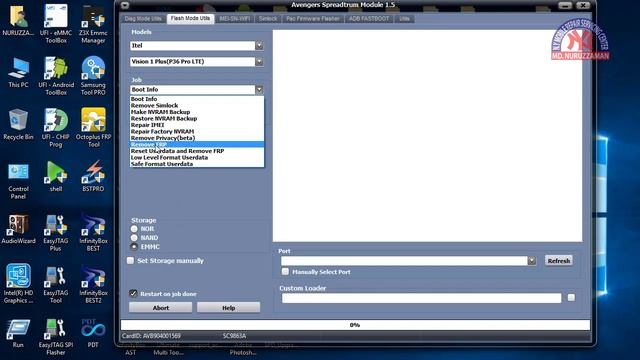Open EasyJTAG SPI Flasher desktop shortcut

tap(56, 337)
